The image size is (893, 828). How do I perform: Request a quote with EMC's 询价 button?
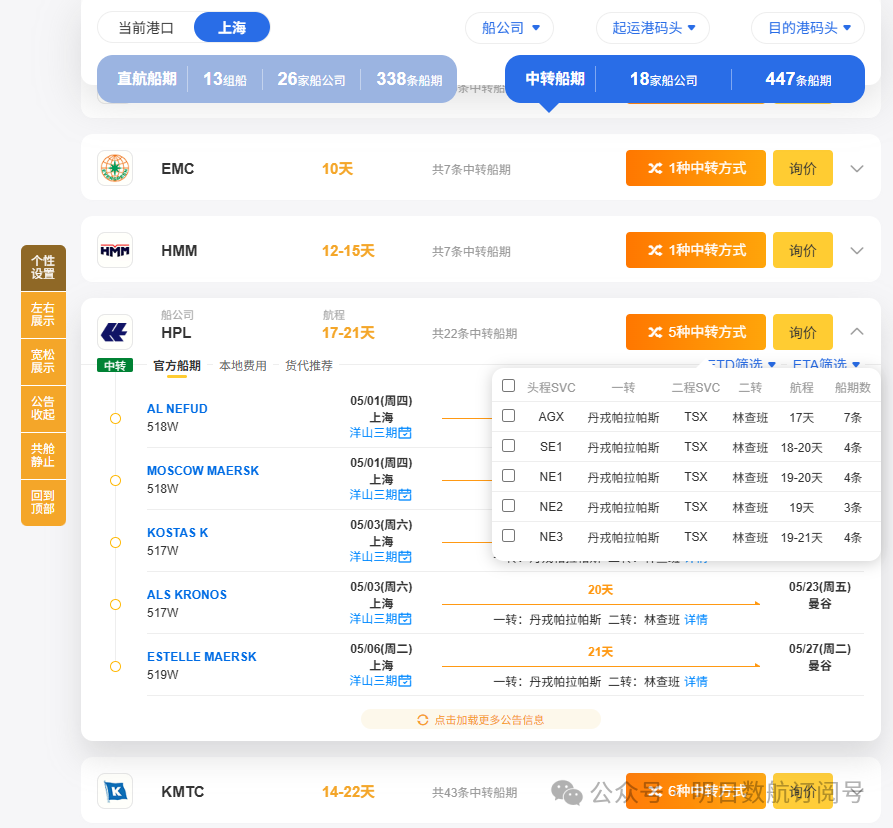click(x=803, y=168)
